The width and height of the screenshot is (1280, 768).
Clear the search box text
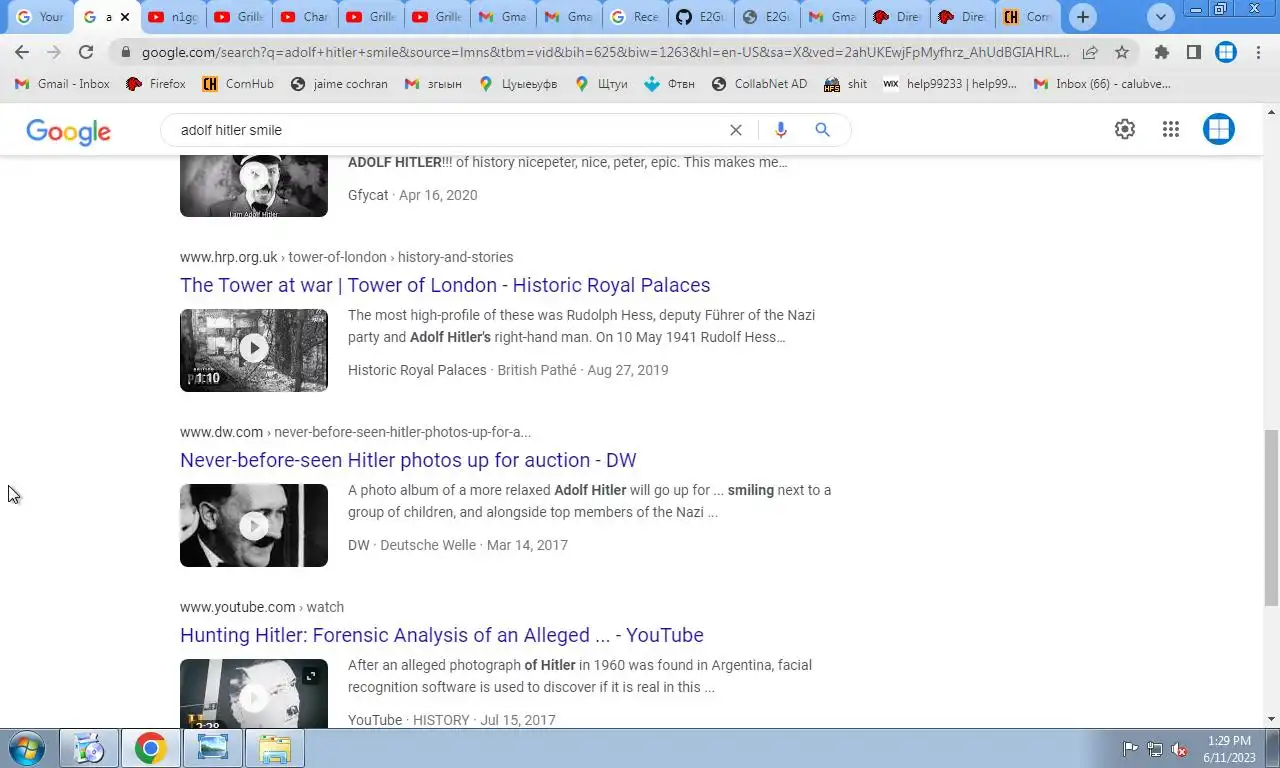736,130
